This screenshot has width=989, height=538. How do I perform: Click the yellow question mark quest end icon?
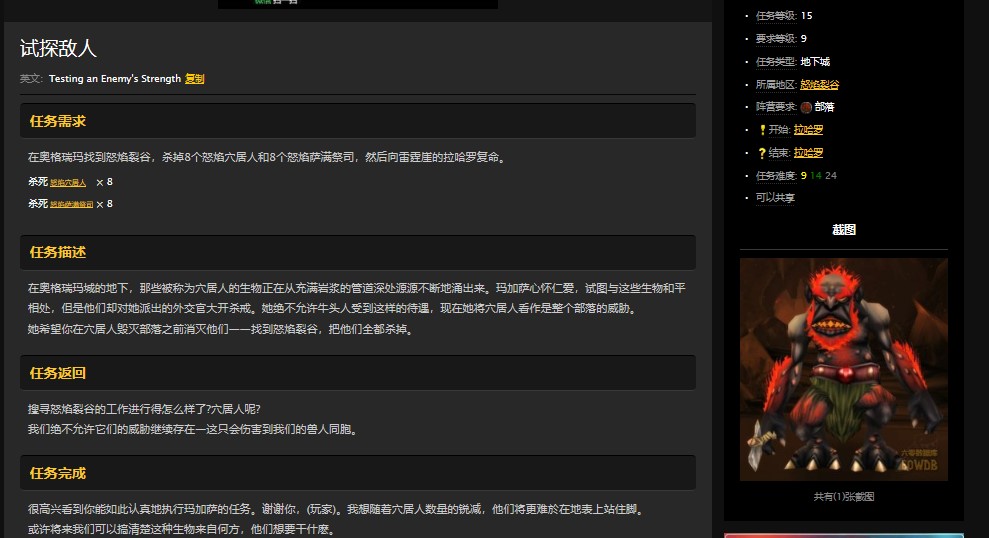click(762, 153)
